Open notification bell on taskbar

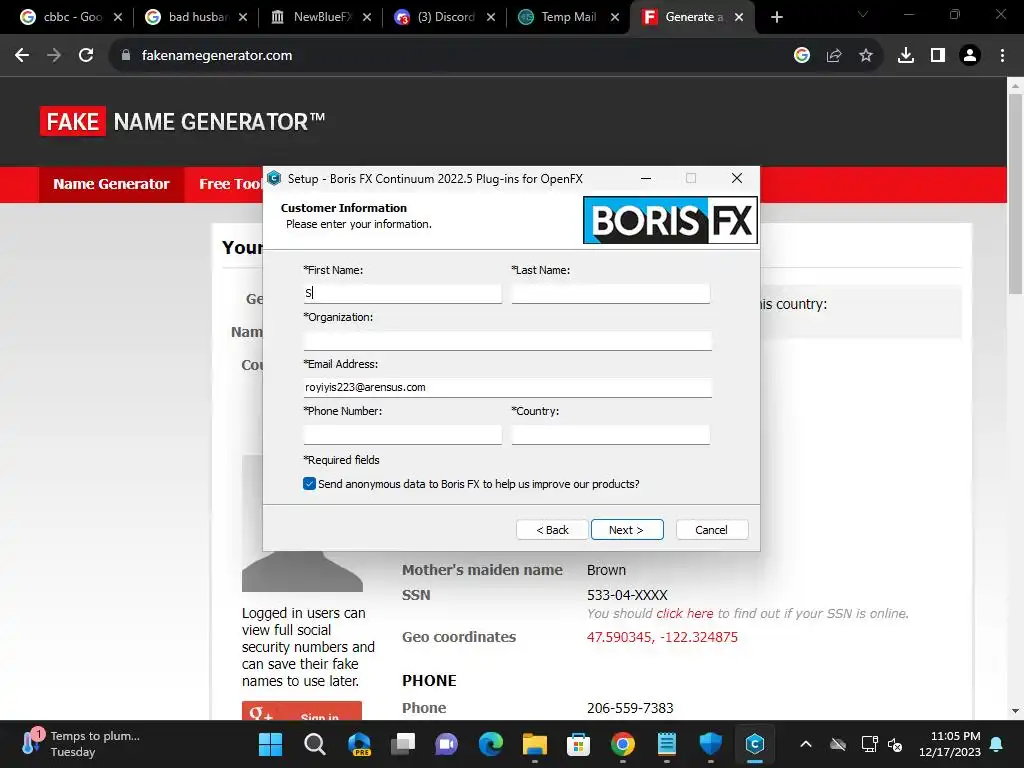997,744
